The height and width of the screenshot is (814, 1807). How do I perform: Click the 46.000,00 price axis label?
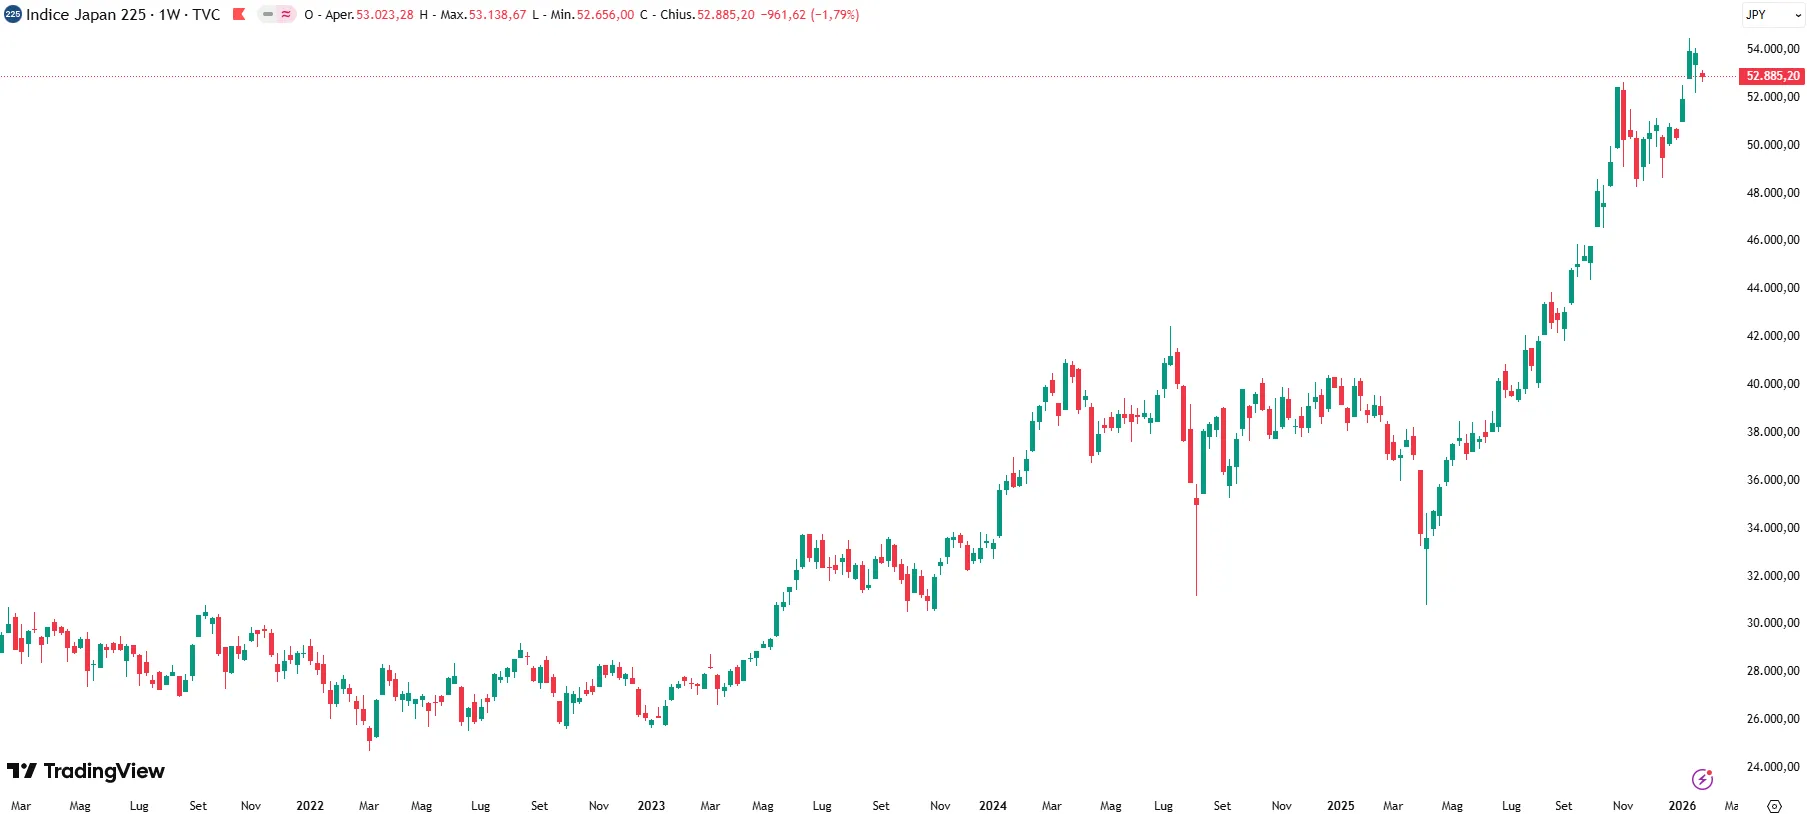[1773, 240]
